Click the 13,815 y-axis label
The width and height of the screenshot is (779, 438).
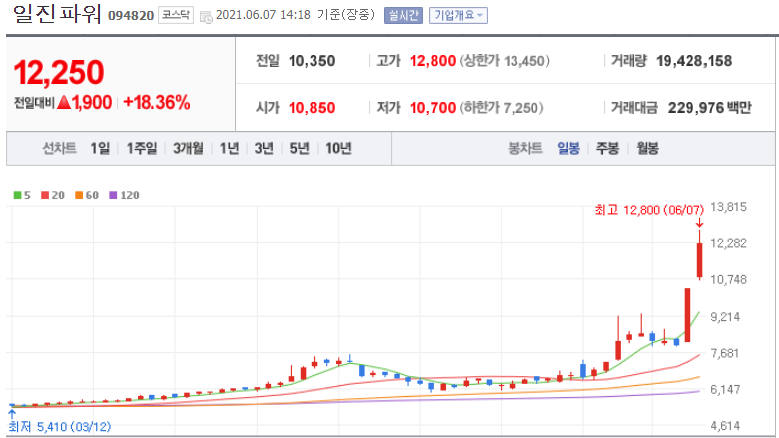click(x=728, y=207)
